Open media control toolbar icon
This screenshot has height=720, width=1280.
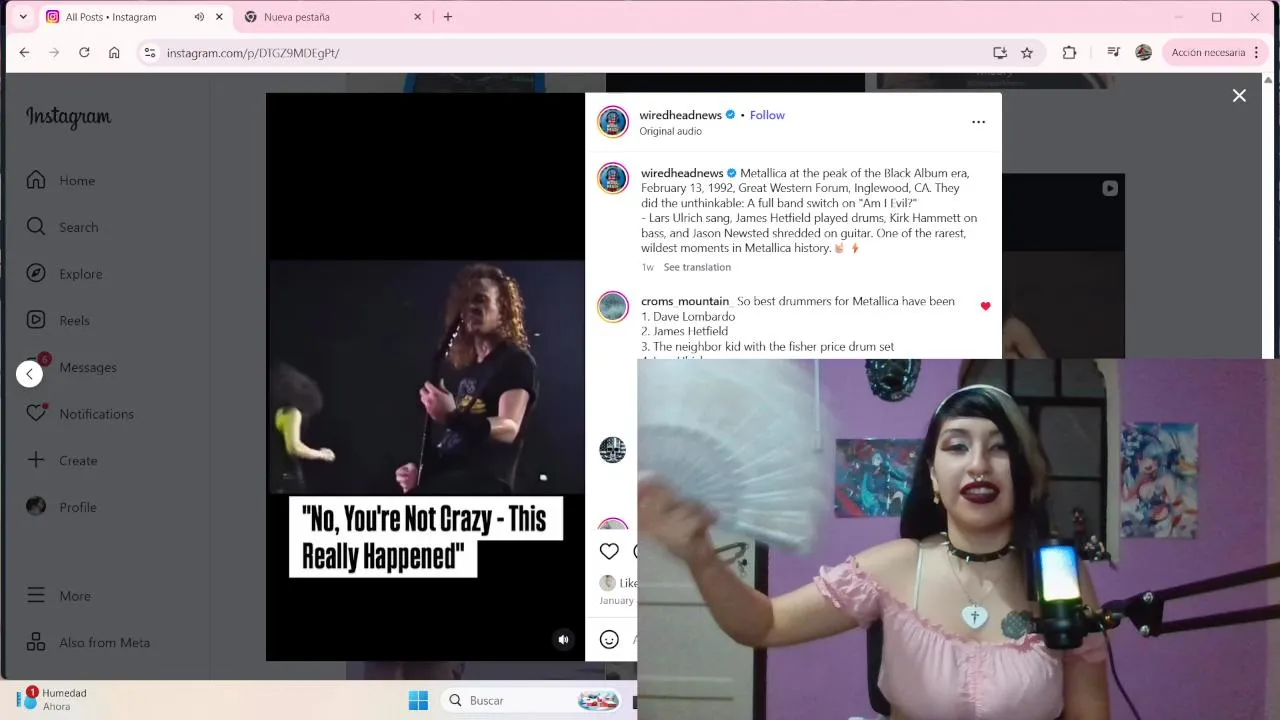pyautogui.click(x=1113, y=53)
